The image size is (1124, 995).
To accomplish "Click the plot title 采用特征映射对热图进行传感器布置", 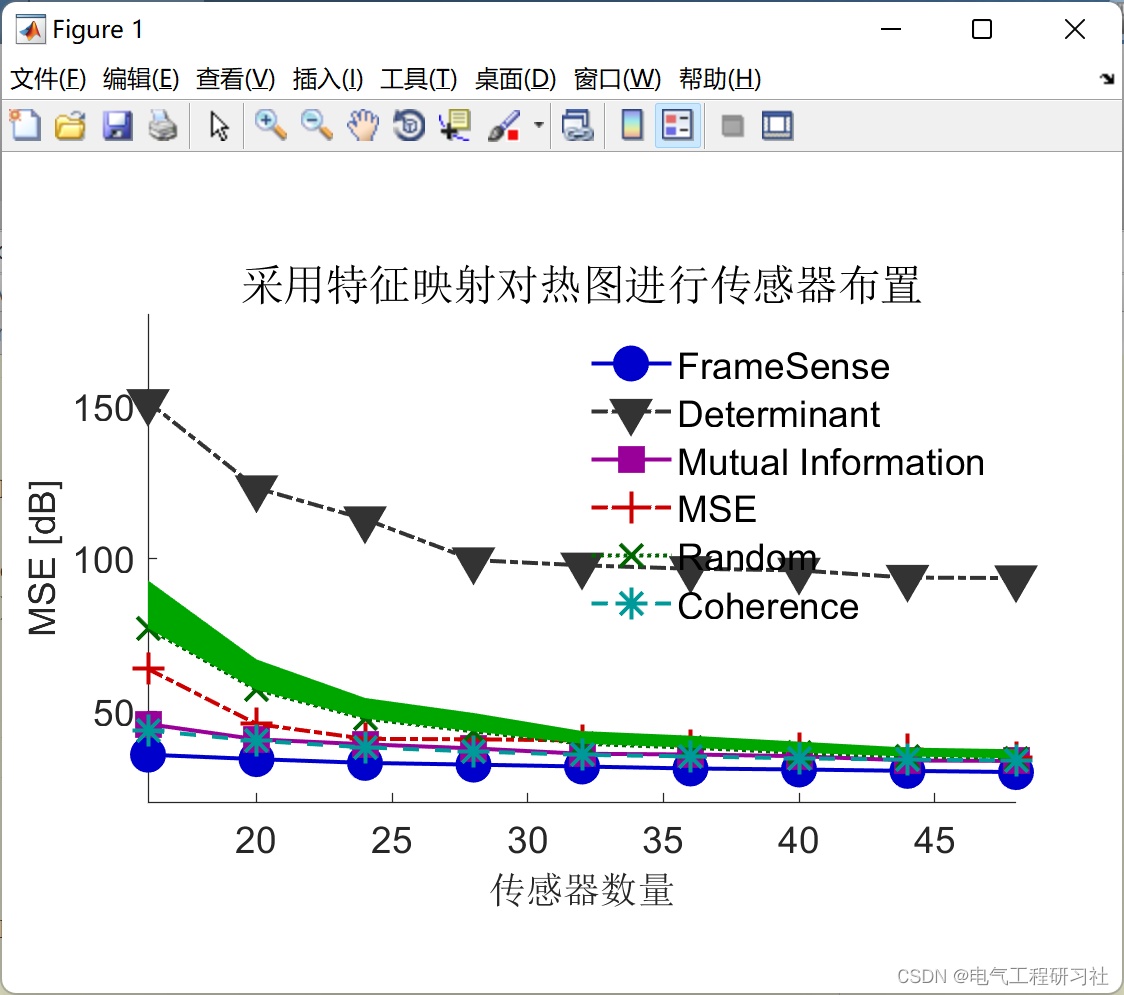I will [581, 285].
